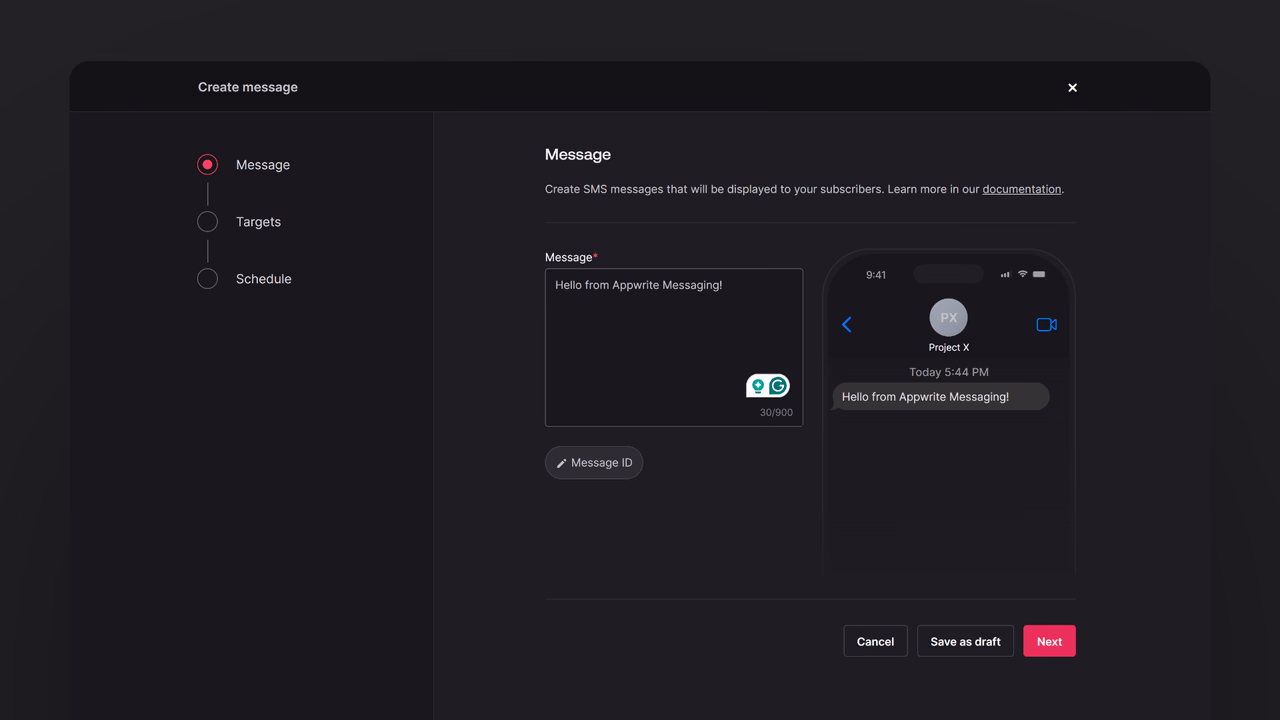Click the phone battery status icon
The image size is (1280, 720).
pyautogui.click(x=1039, y=274)
